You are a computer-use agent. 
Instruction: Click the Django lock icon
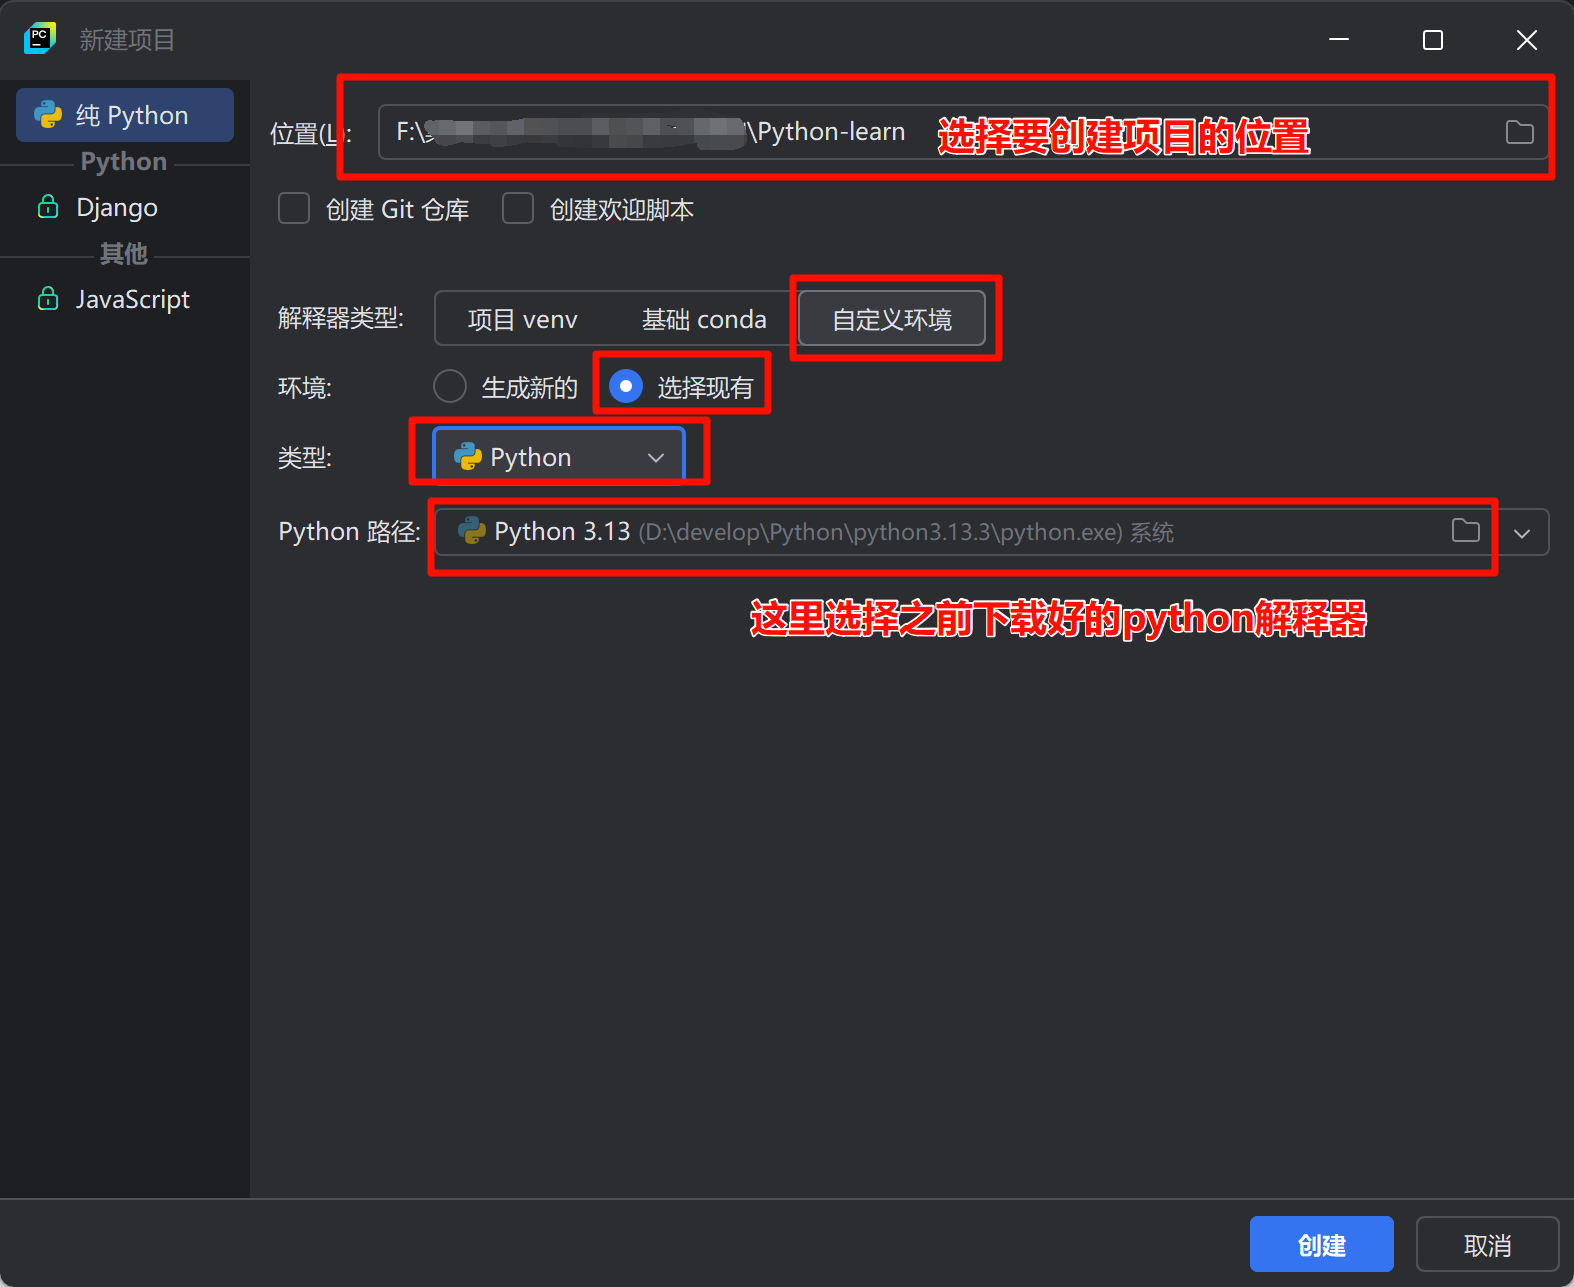tap(48, 207)
